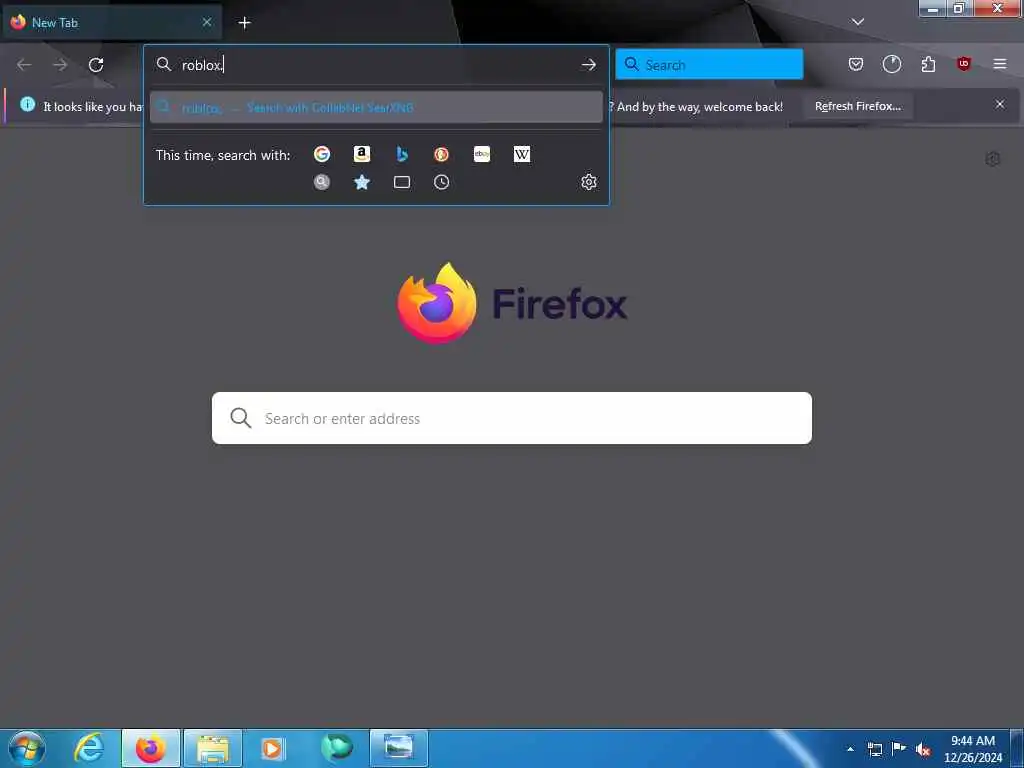Launch Internet Explorer from the taskbar
The height and width of the screenshot is (768, 1024).
point(89,748)
